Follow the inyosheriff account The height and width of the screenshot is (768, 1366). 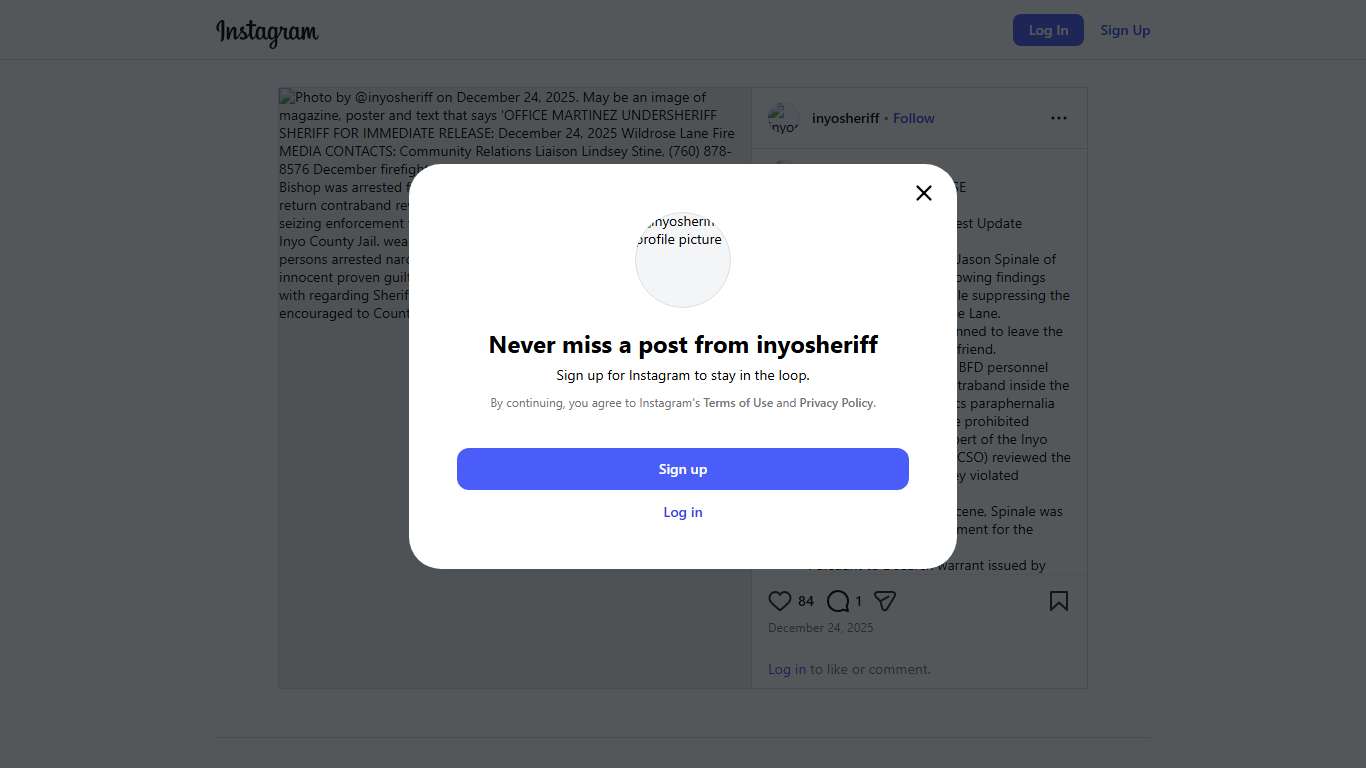[x=913, y=118]
